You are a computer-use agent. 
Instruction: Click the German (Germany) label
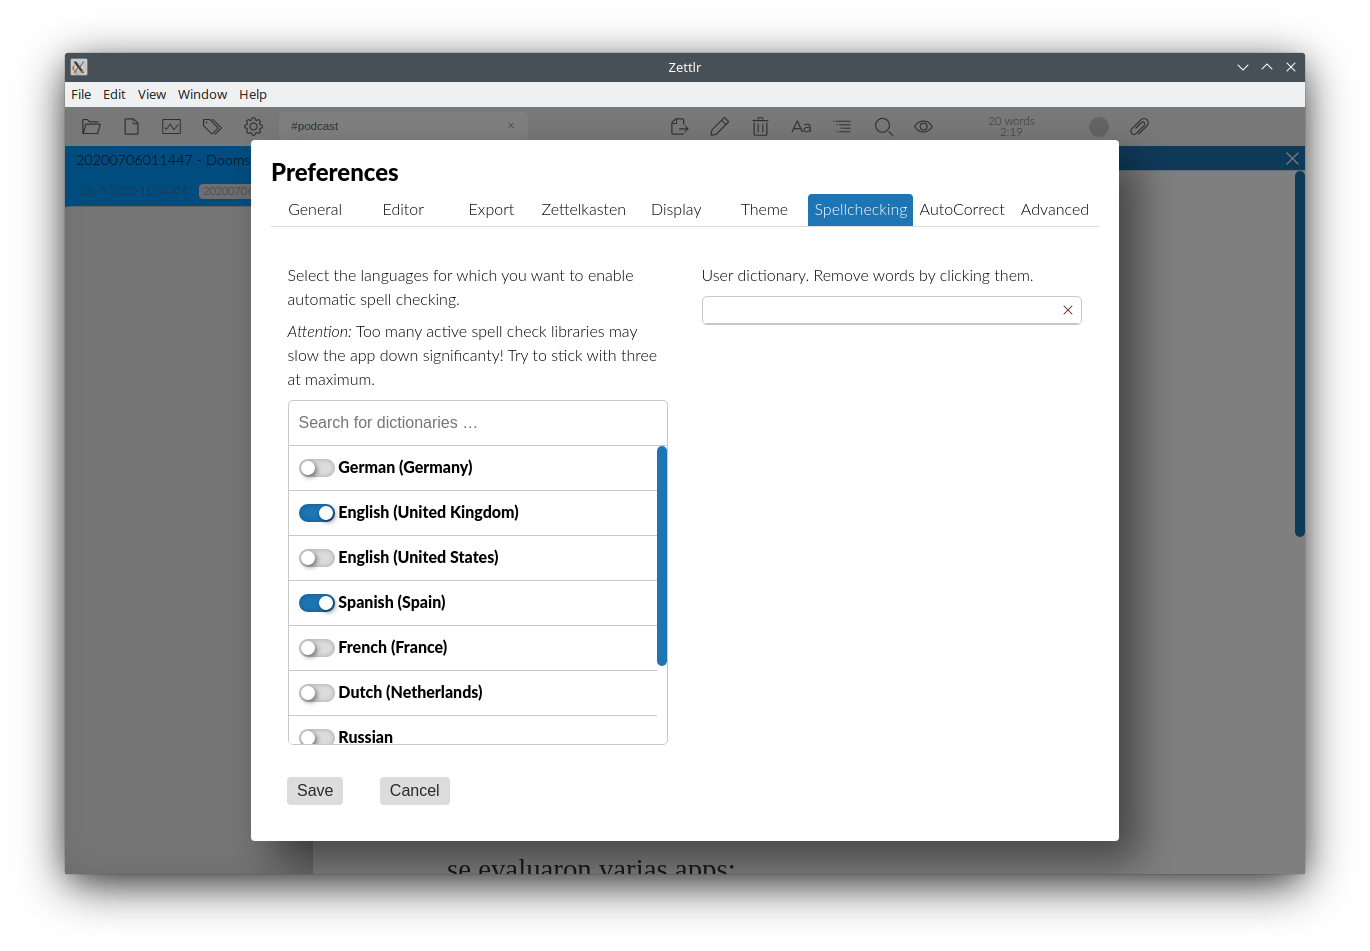[x=405, y=468]
